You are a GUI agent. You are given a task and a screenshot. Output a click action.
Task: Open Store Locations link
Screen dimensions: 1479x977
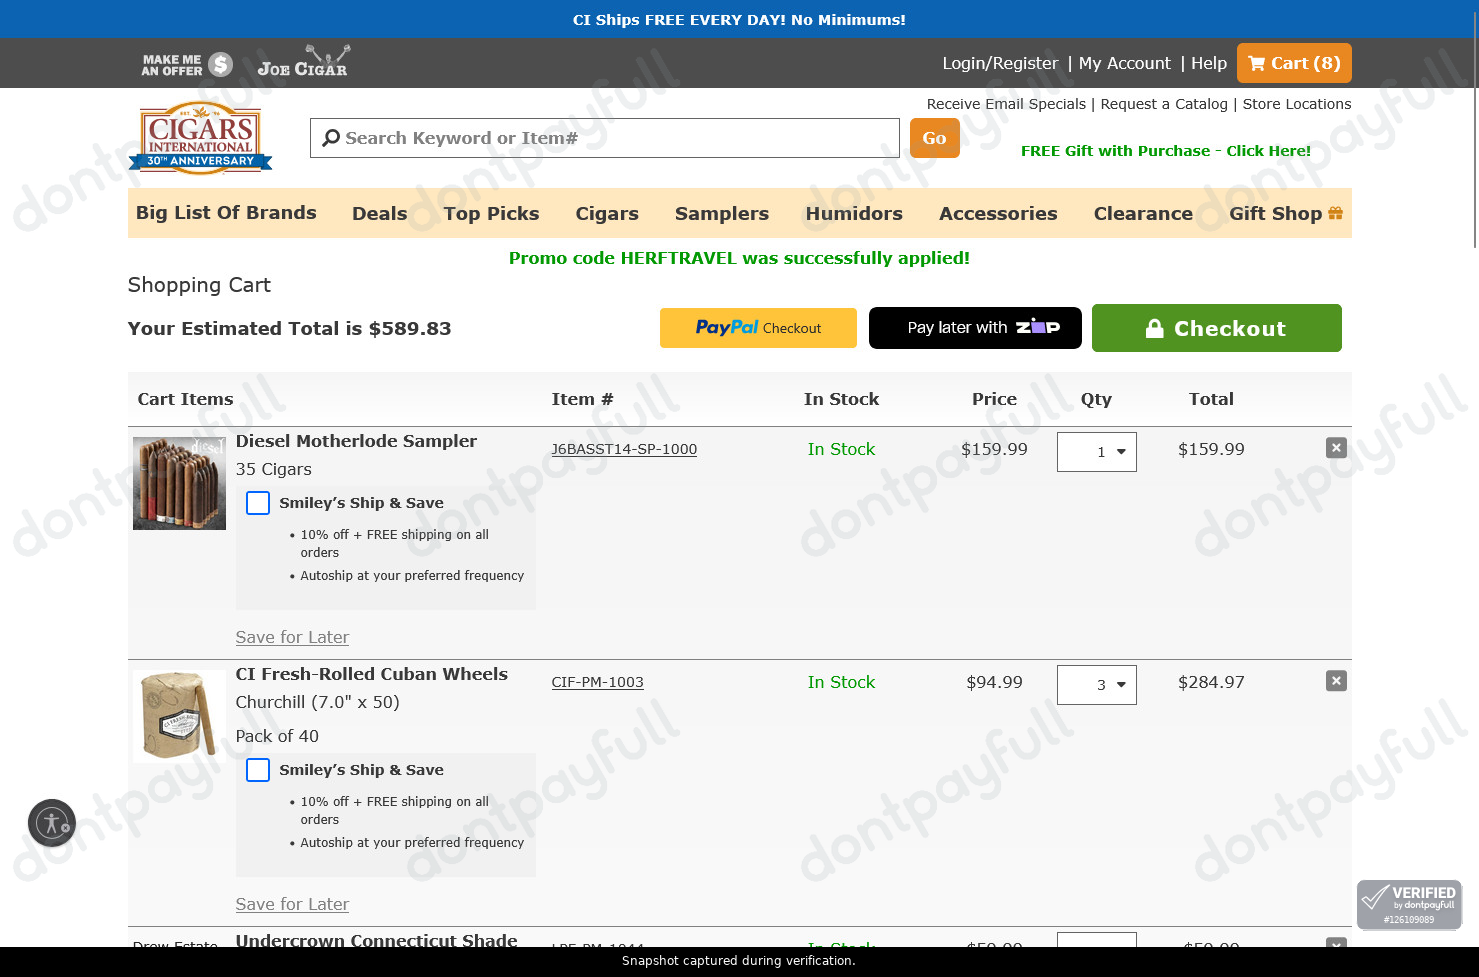pos(1297,104)
